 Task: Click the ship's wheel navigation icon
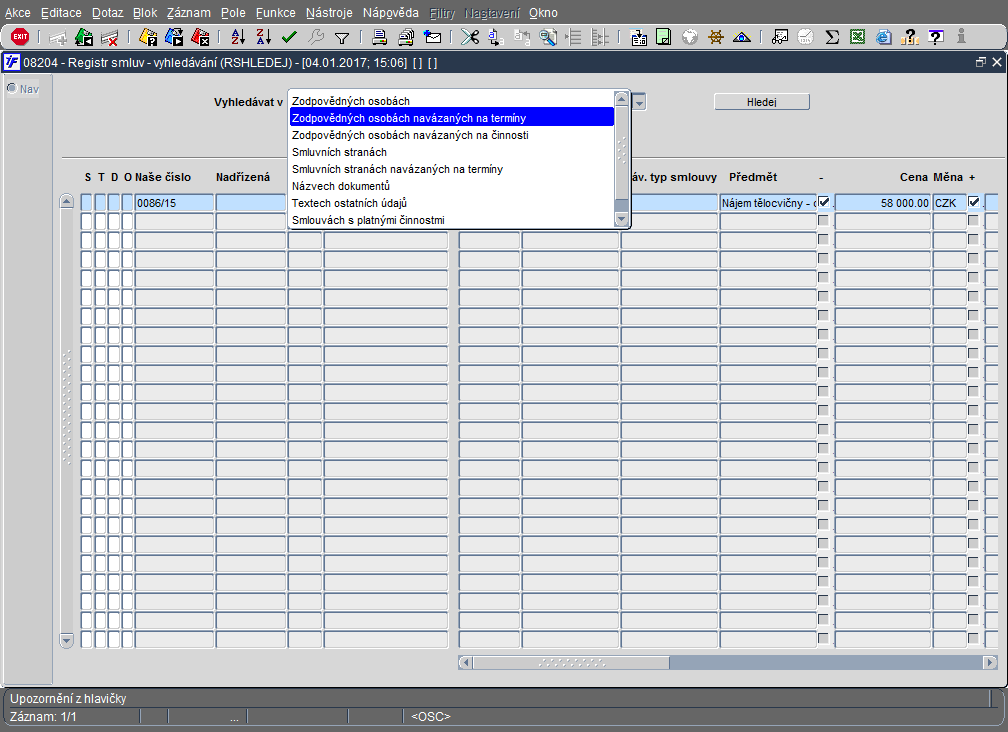[x=716, y=37]
